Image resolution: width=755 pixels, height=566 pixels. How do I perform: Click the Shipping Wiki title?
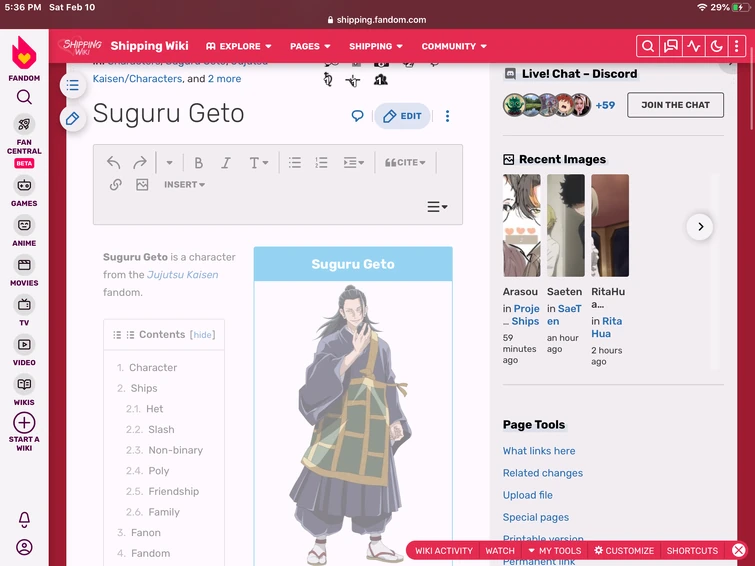(x=149, y=46)
